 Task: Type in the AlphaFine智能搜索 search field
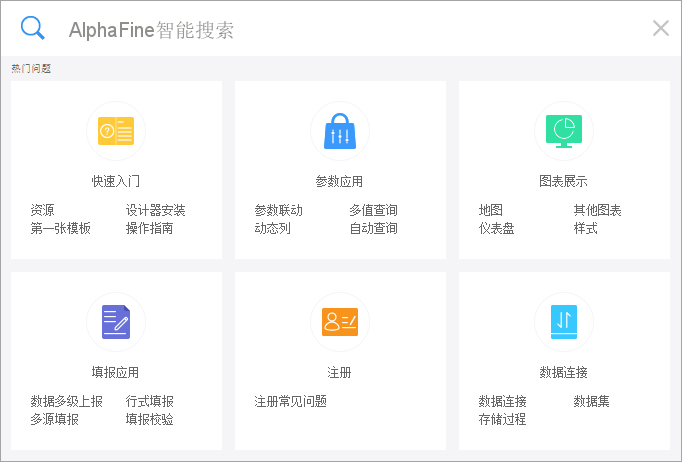(x=350, y=30)
